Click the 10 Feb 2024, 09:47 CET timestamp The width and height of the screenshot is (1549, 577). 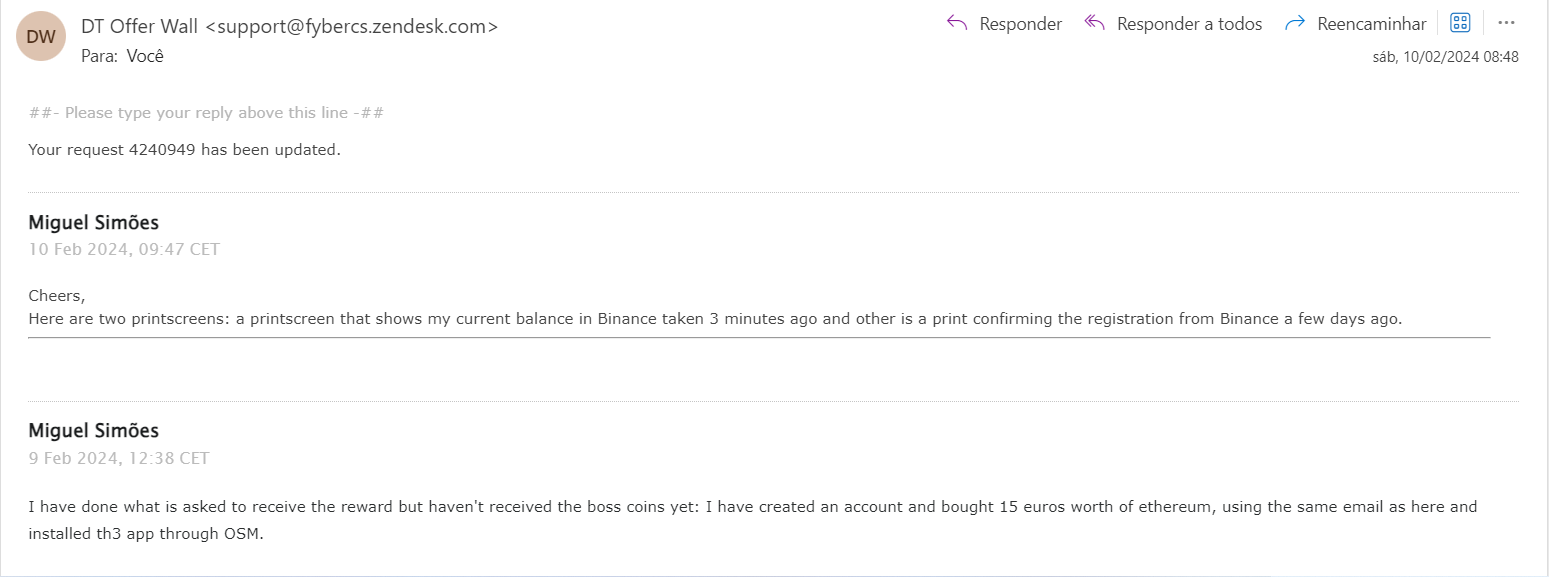click(124, 249)
